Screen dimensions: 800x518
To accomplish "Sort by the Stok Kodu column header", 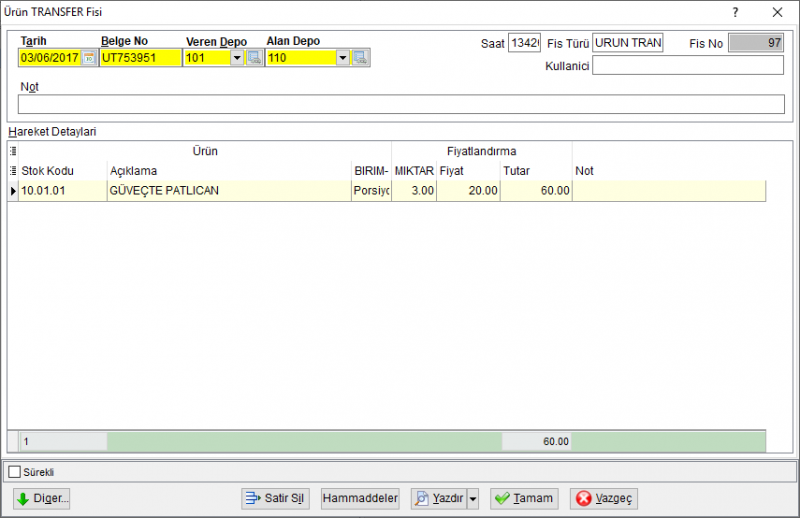I will coord(63,170).
